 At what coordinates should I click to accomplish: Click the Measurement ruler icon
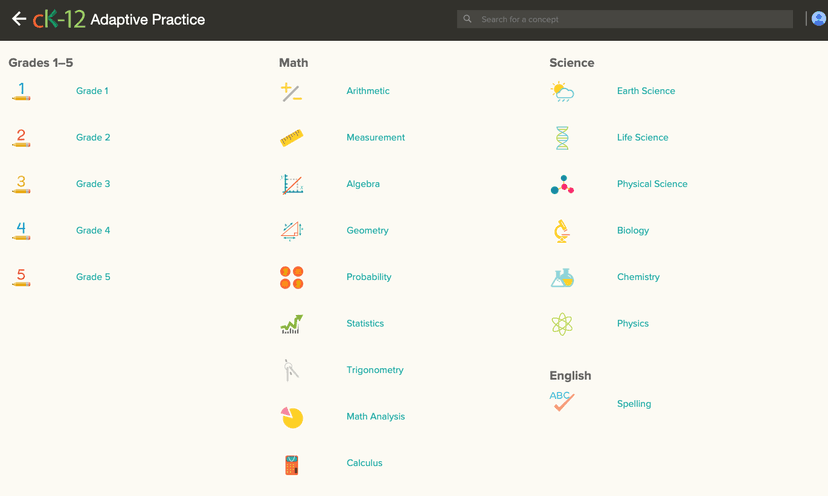click(291, 138)
